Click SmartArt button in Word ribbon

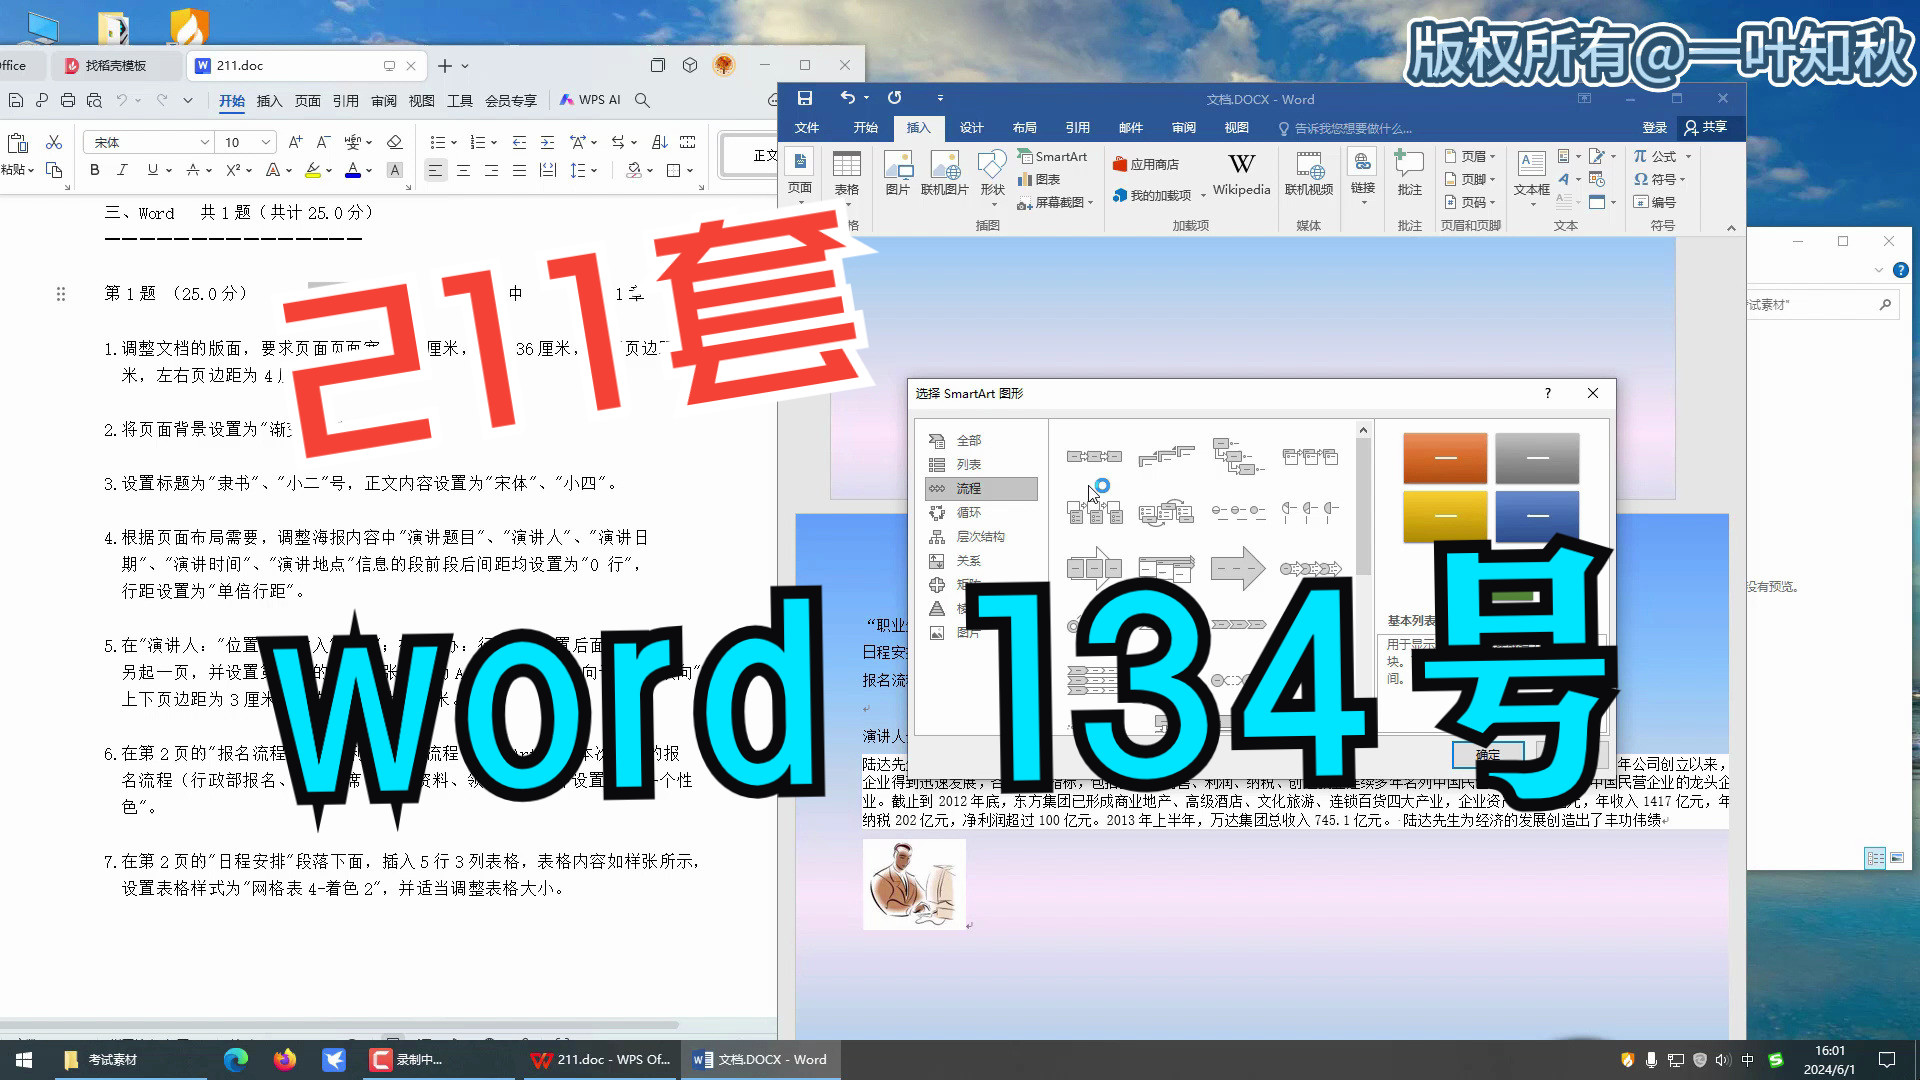click(1052, 157)
